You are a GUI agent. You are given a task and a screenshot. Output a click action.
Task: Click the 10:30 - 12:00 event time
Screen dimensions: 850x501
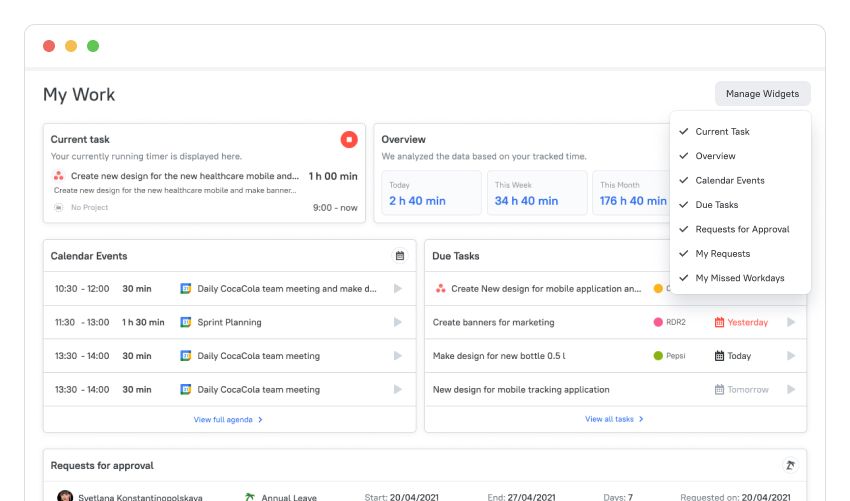pyautogui.click(x=82, y=288)
